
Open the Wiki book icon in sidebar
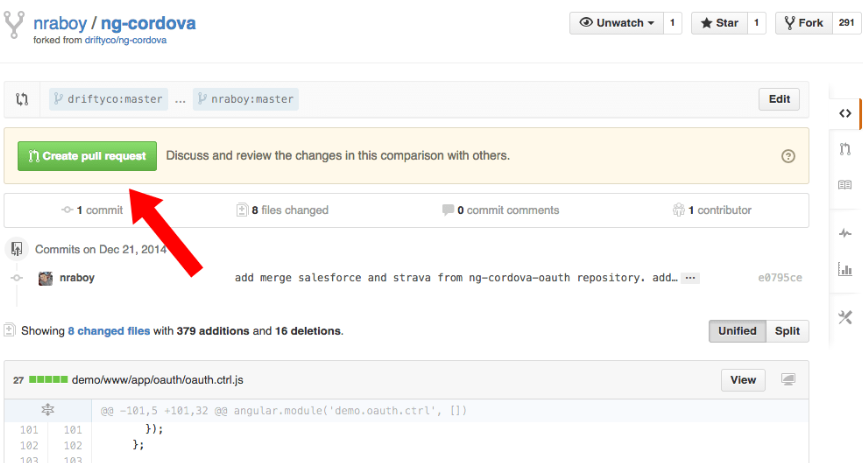[845, 185]
